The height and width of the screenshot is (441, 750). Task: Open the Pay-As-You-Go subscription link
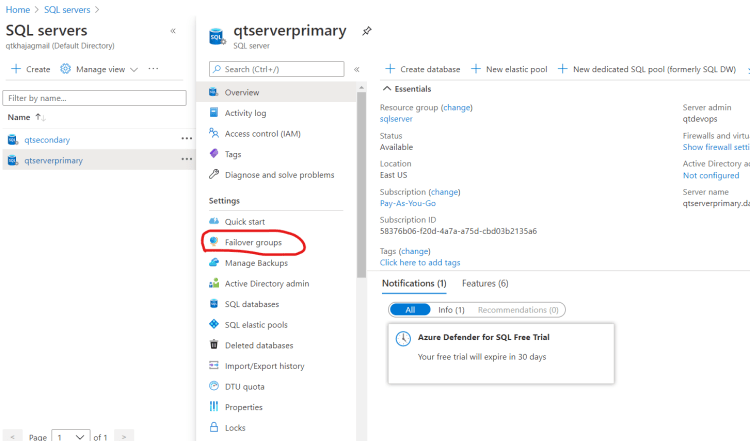408,203
